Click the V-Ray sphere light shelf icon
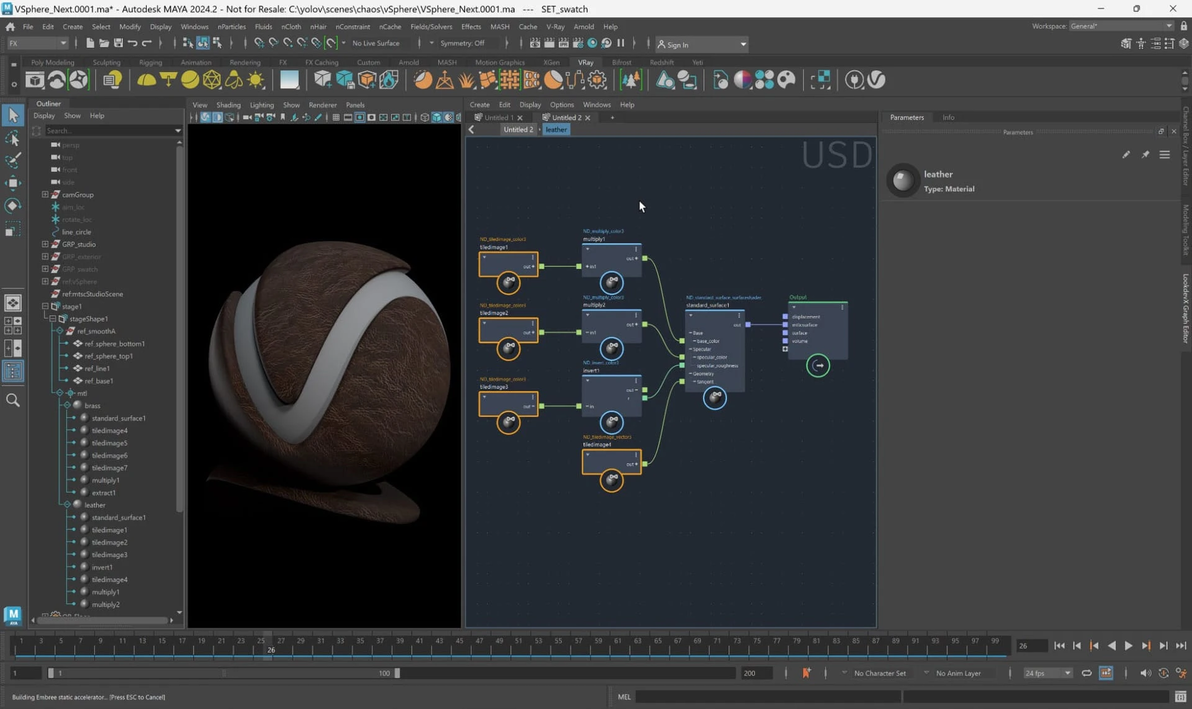This screenshot has width=1192, height=709. (x=190, y=80)
